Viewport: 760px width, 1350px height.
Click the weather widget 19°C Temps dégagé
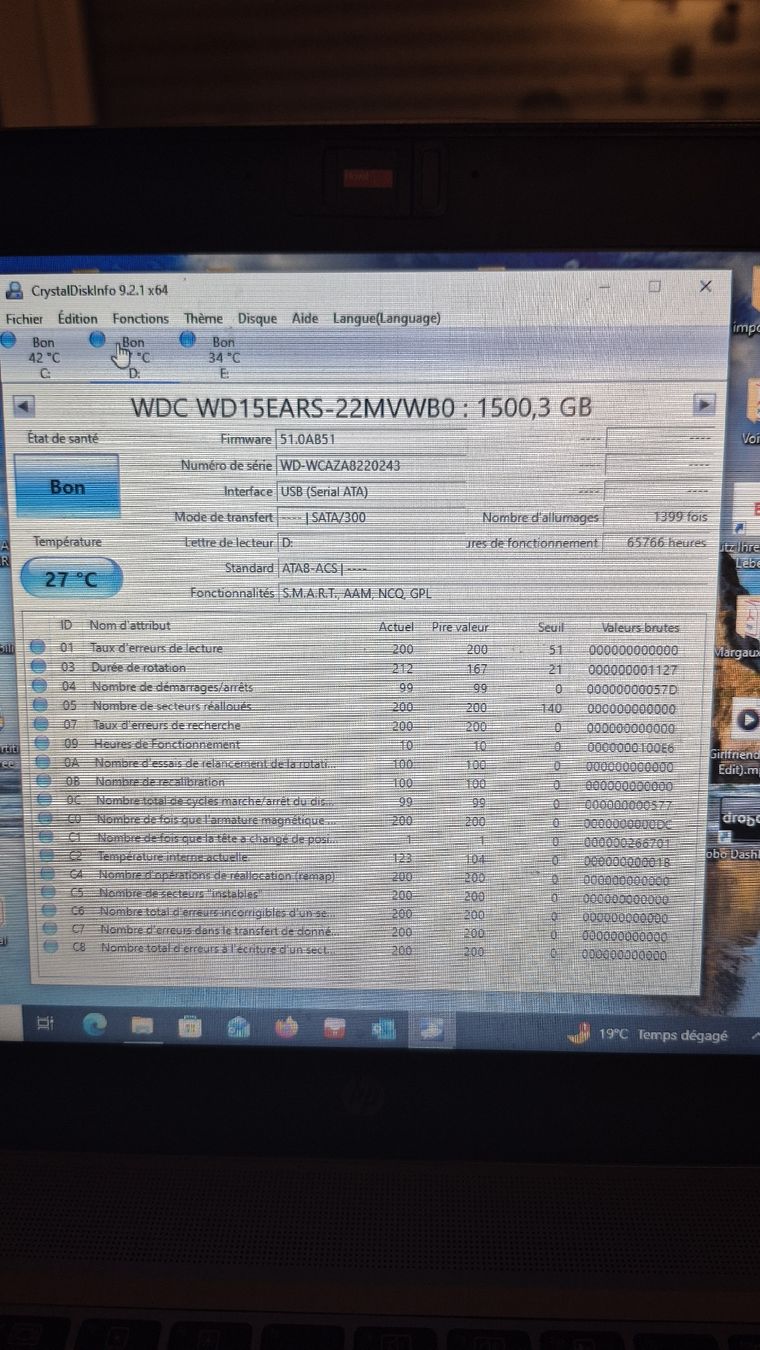click(x=647, y=1035)
